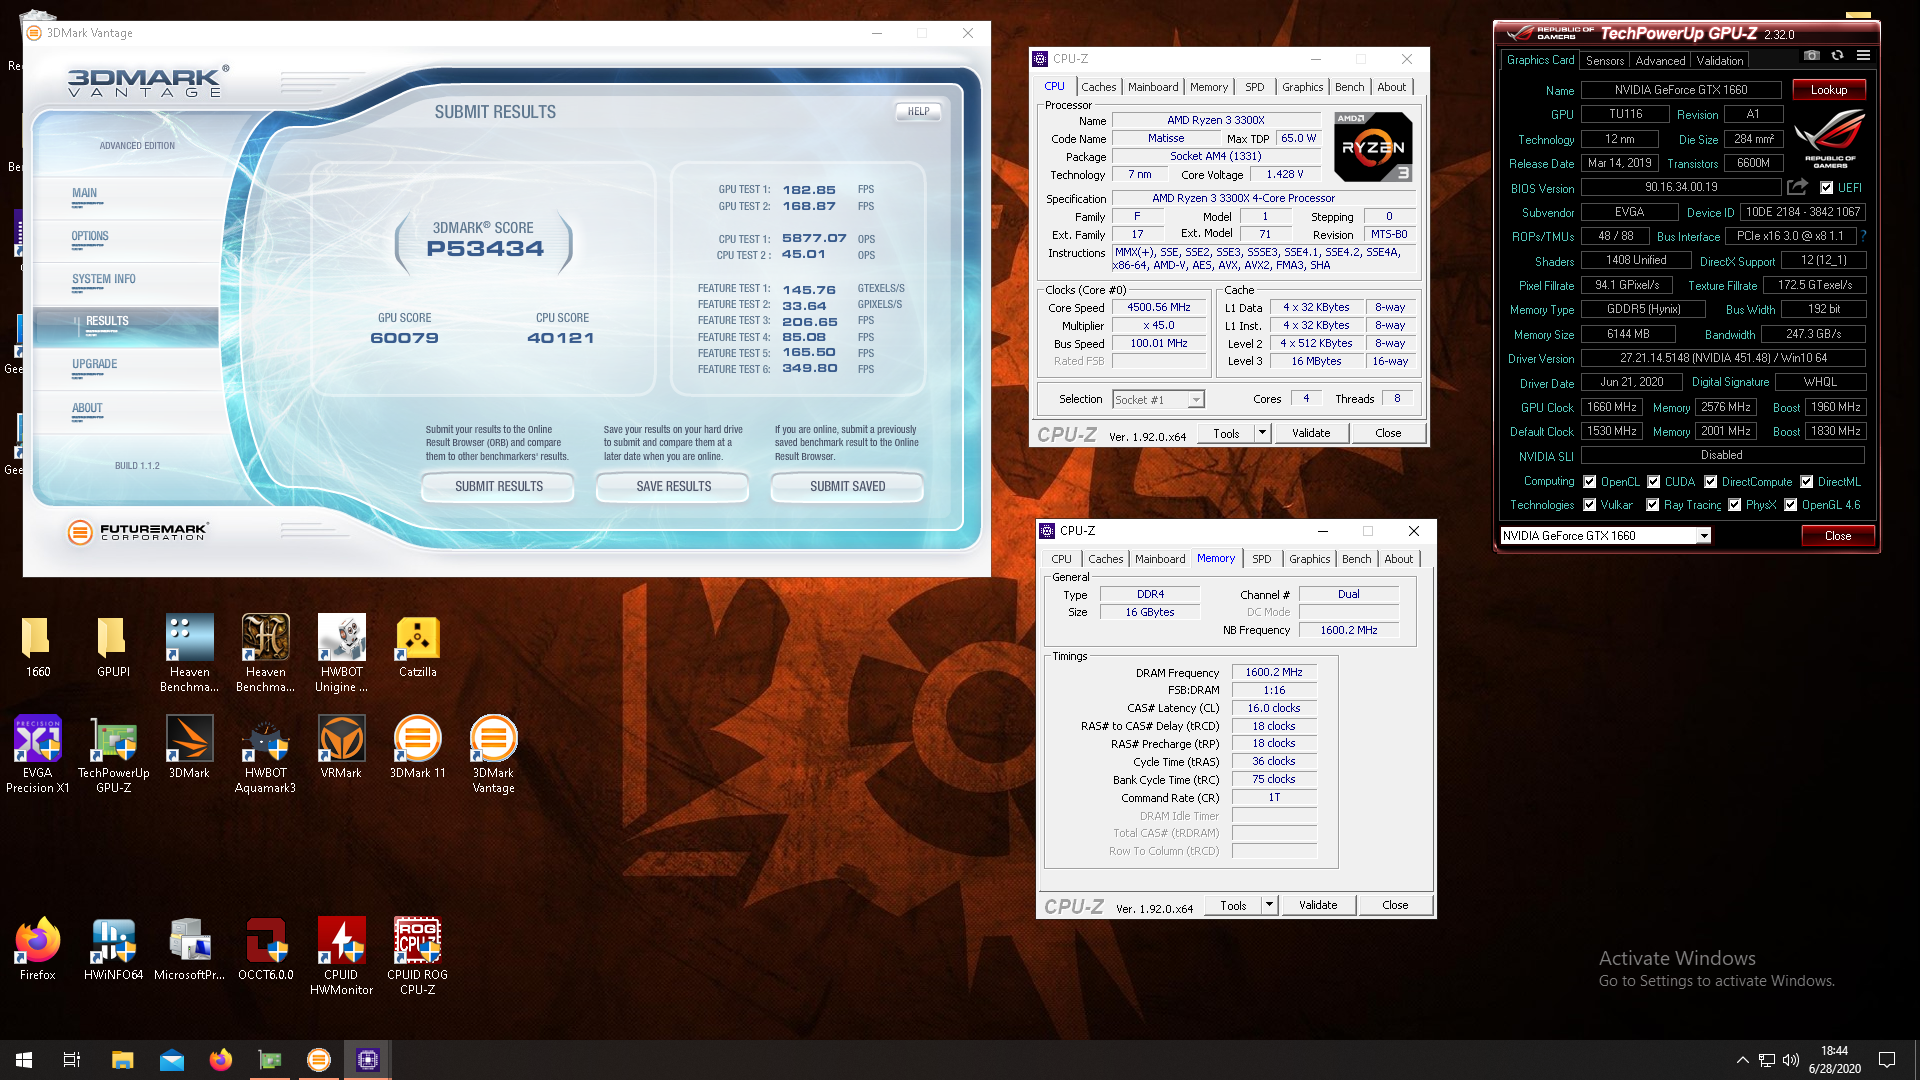The image size is (1920, 1080).
Task: Open File Explorer from taskbar
Action: point(122,1060)
